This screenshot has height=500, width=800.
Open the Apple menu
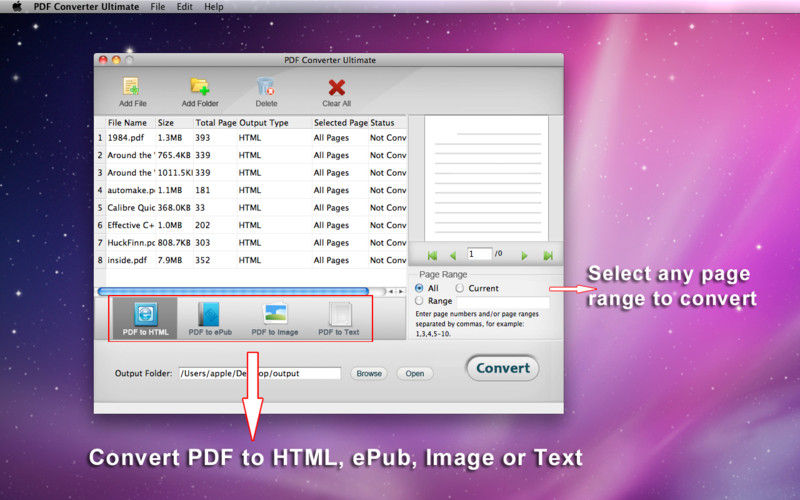(x=17, y=7)
